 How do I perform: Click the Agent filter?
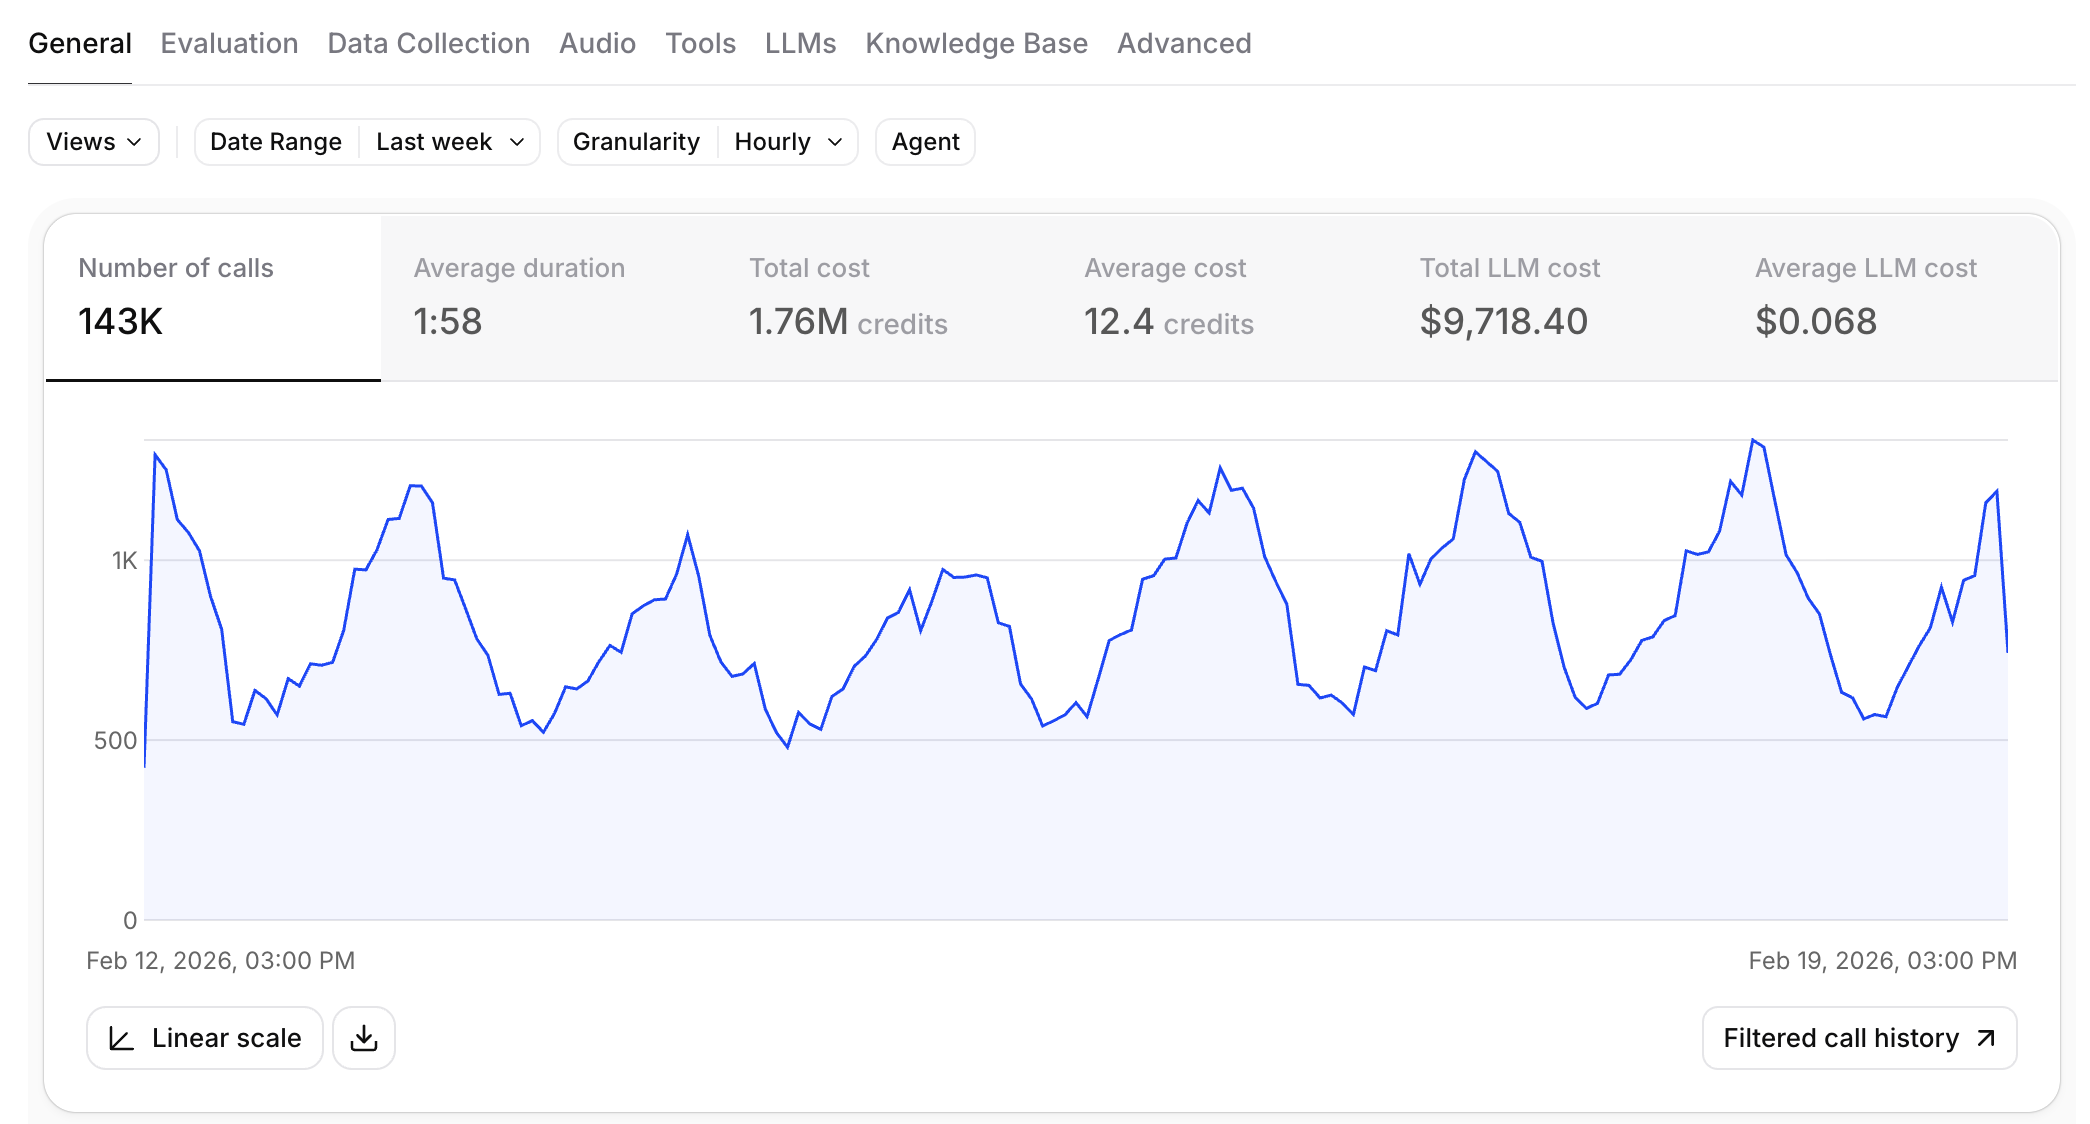tap(924, 142)
